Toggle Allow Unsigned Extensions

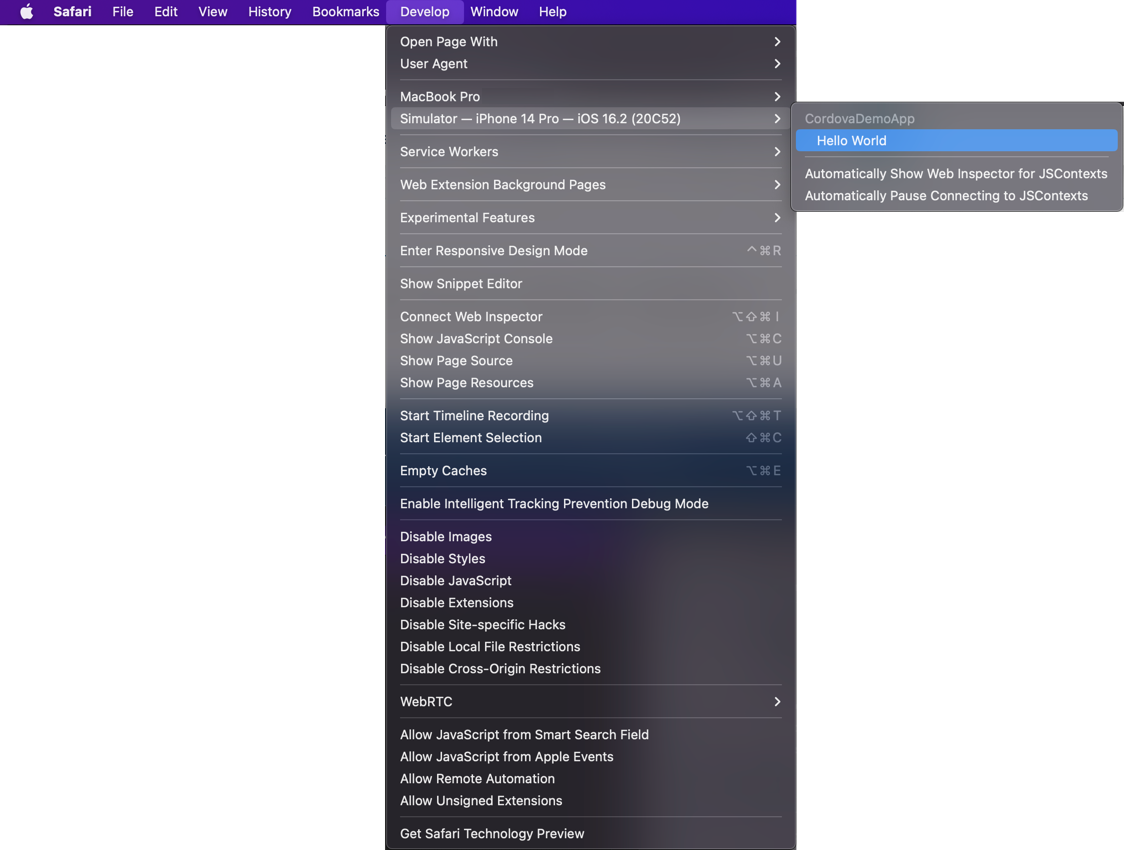tap(591, 801)
